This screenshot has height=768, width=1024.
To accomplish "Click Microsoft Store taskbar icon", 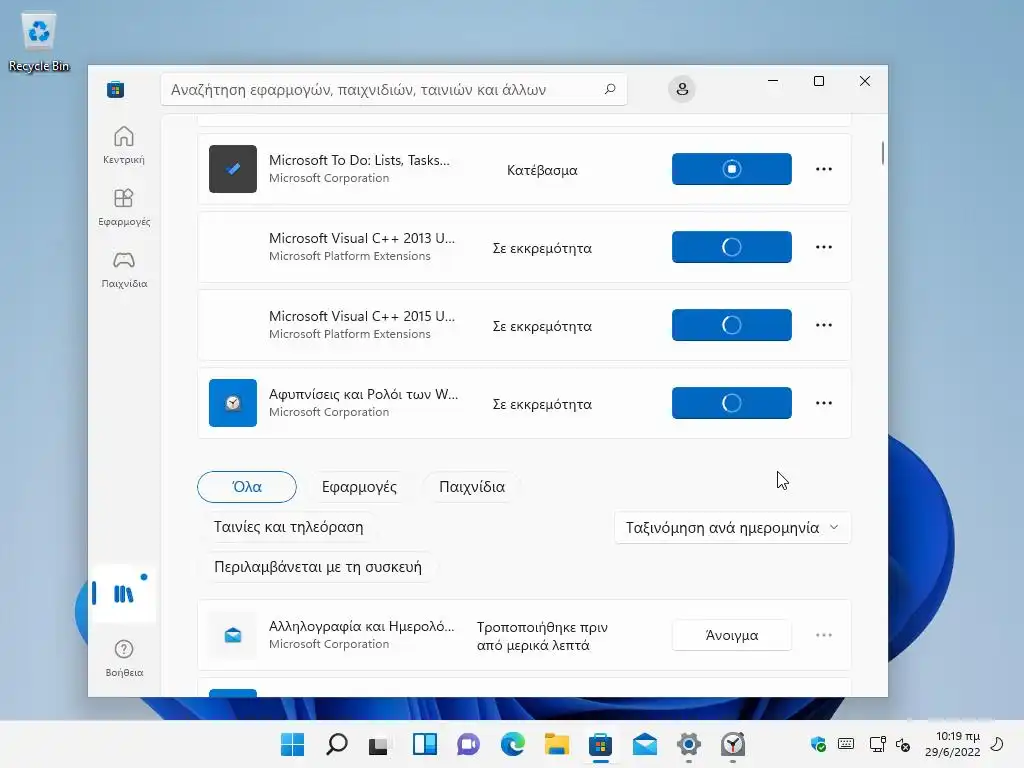I will coord(600,744).
